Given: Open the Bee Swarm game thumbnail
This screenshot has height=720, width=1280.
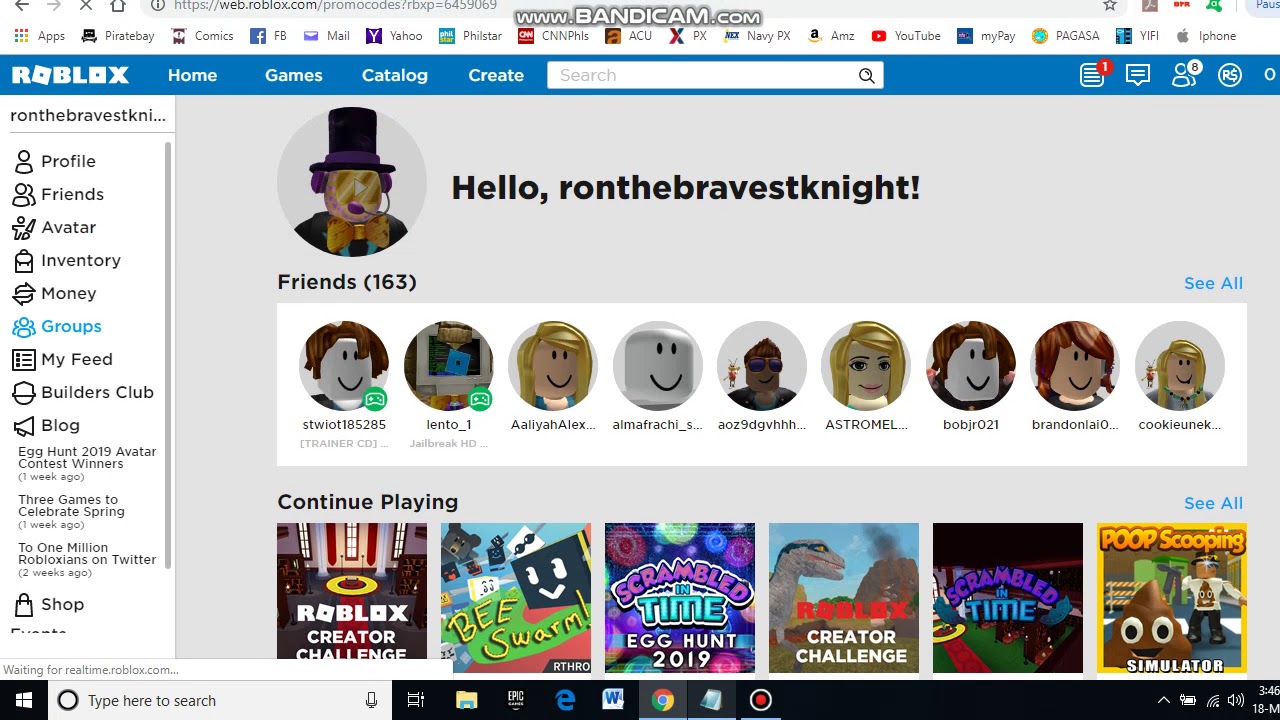Looking at the screenshot, I should click(x=516, y=598).
